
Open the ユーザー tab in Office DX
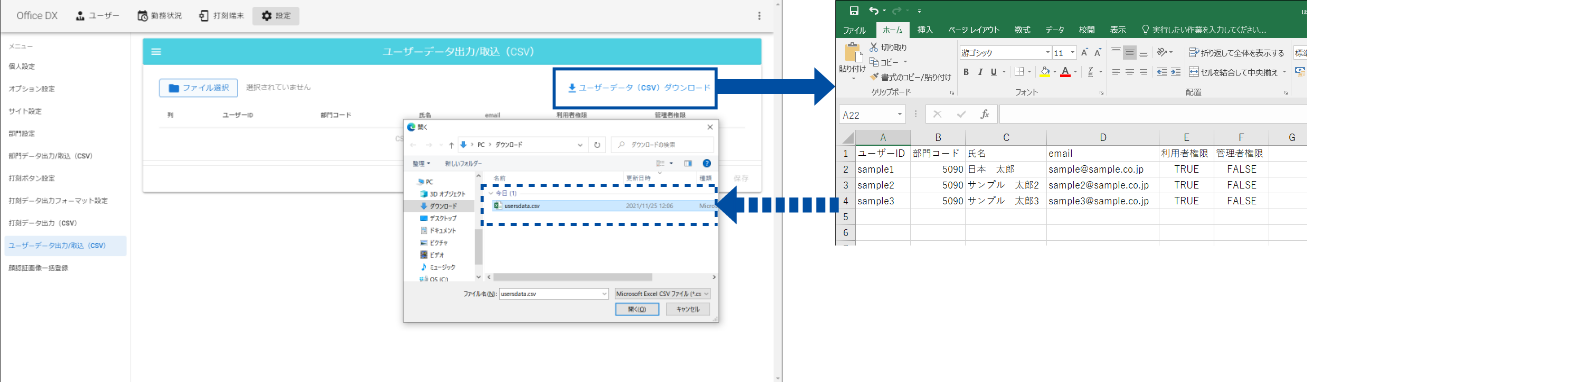[97, 16]
